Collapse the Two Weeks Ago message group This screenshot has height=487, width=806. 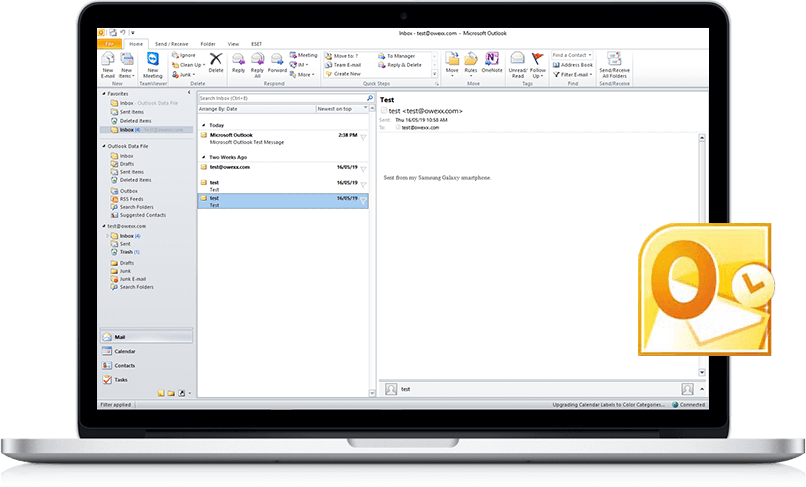click(x=204, y=157)
